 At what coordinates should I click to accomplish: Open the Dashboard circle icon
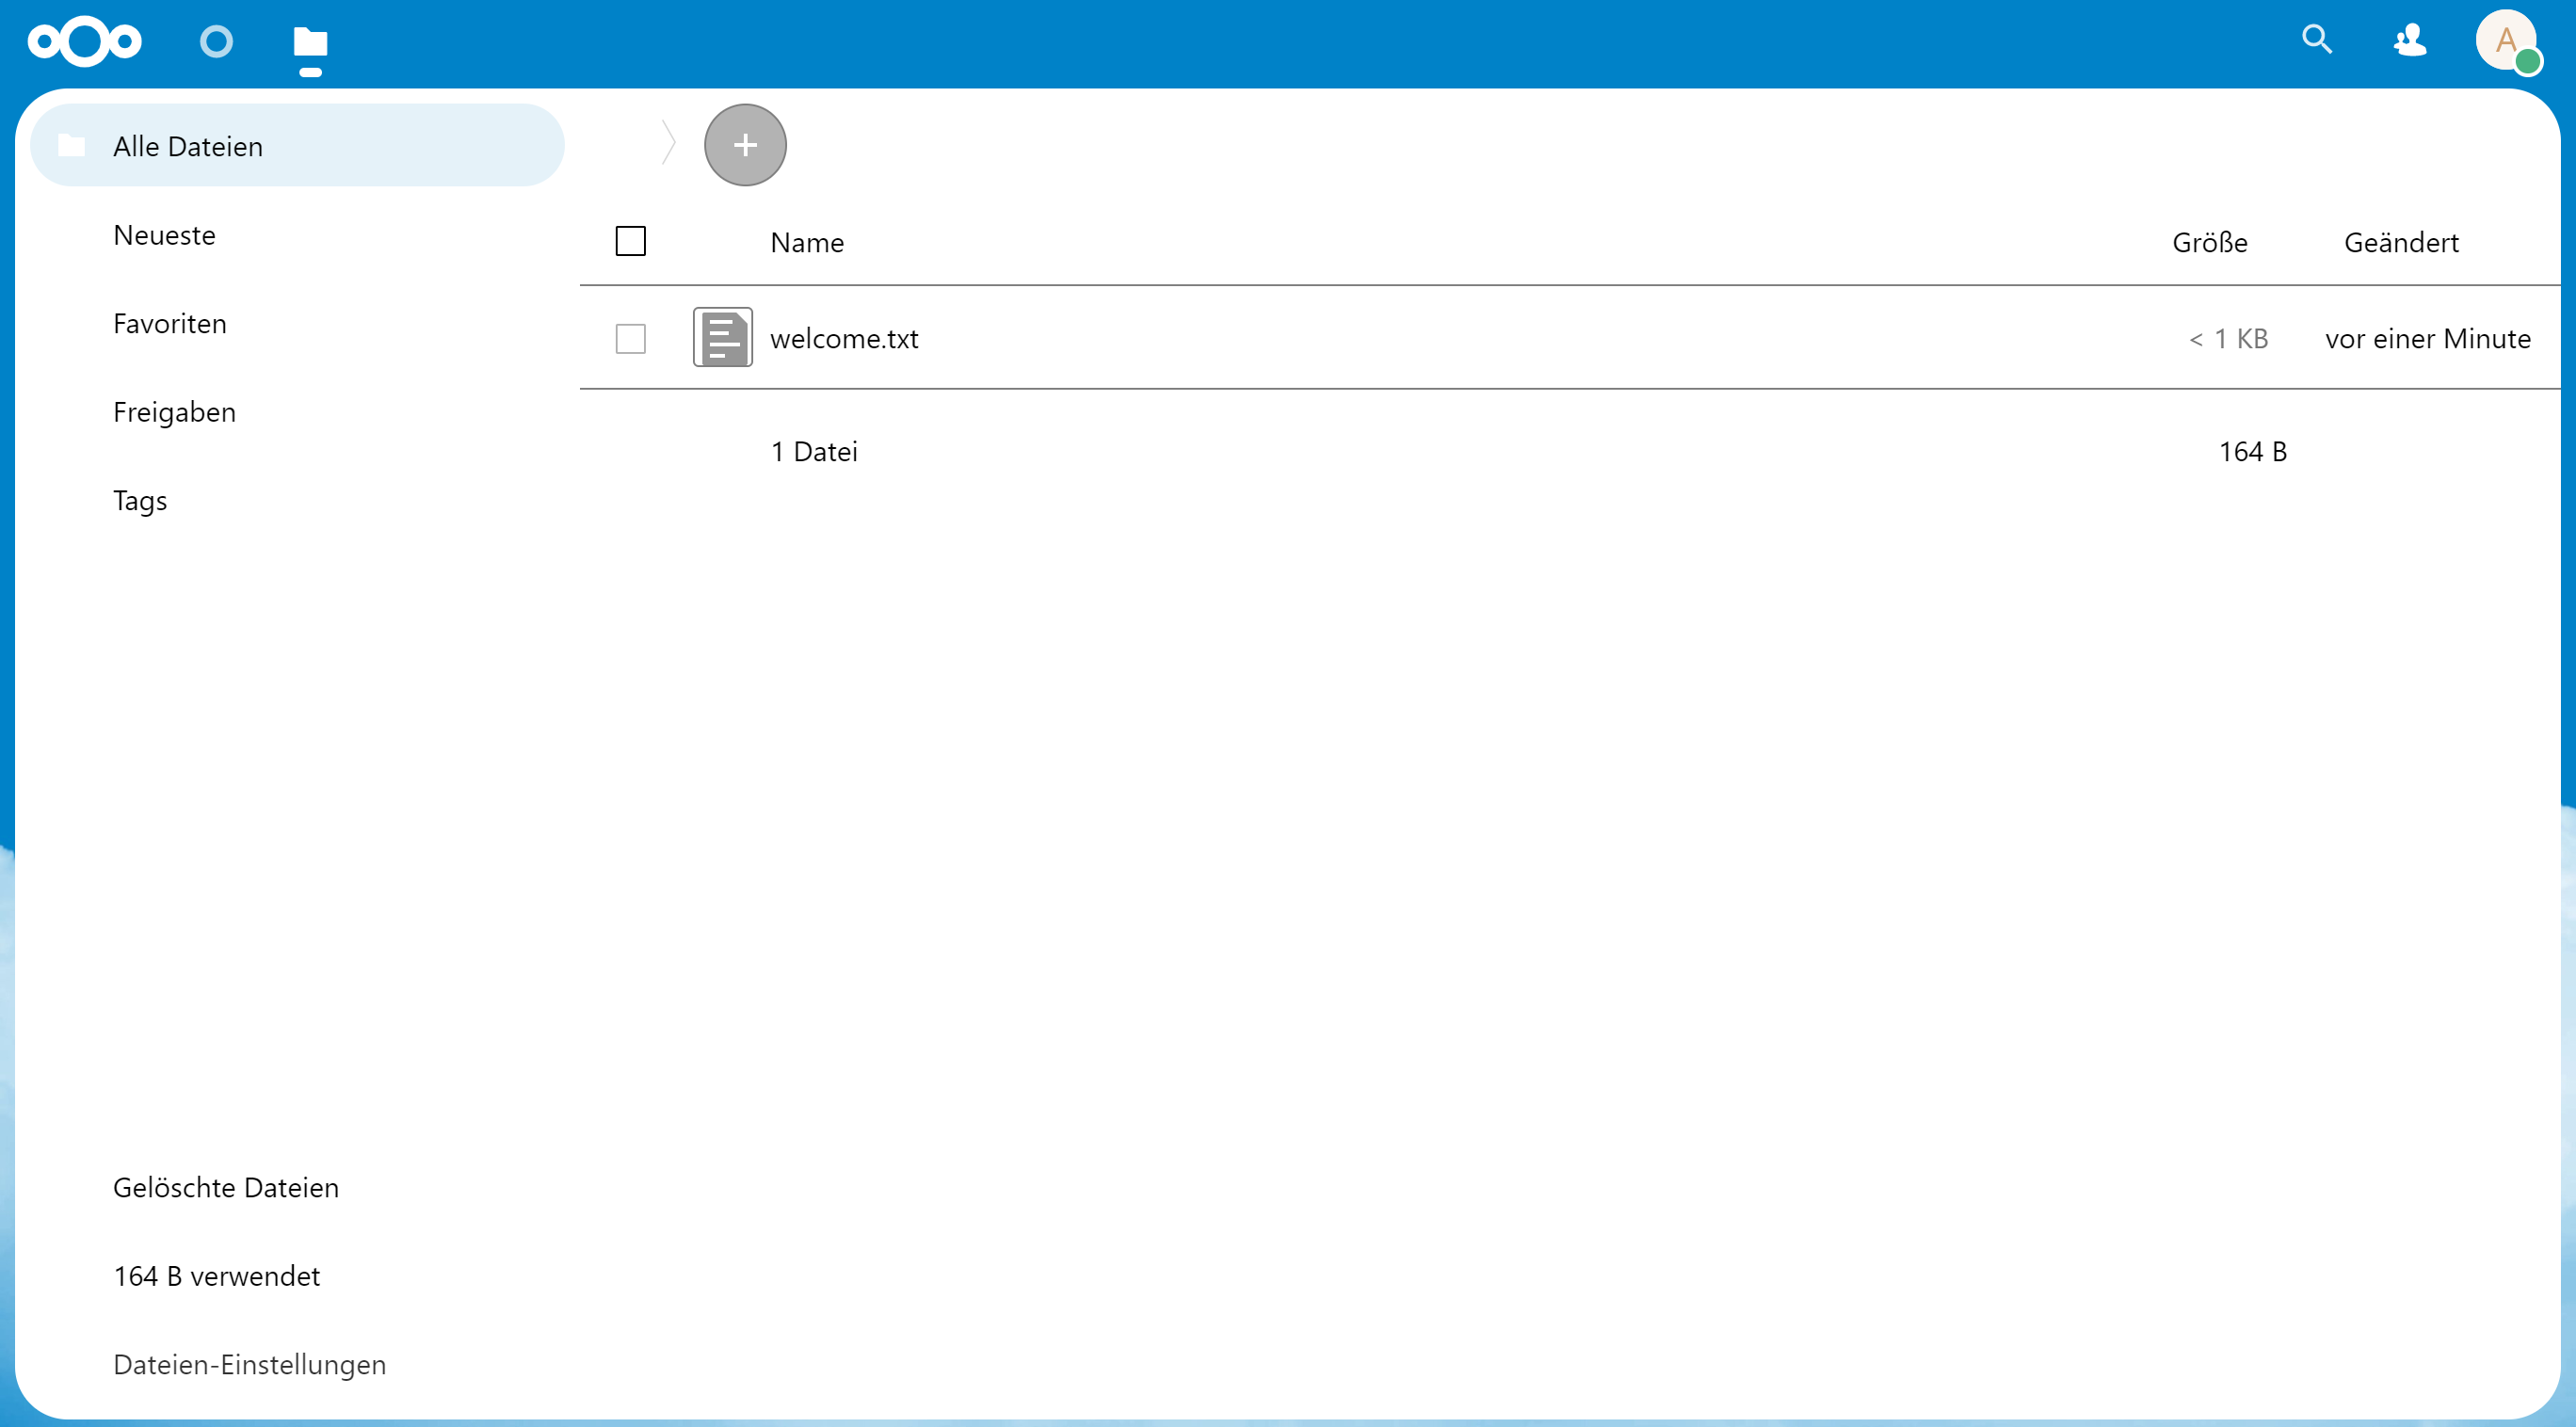point(216,42)
